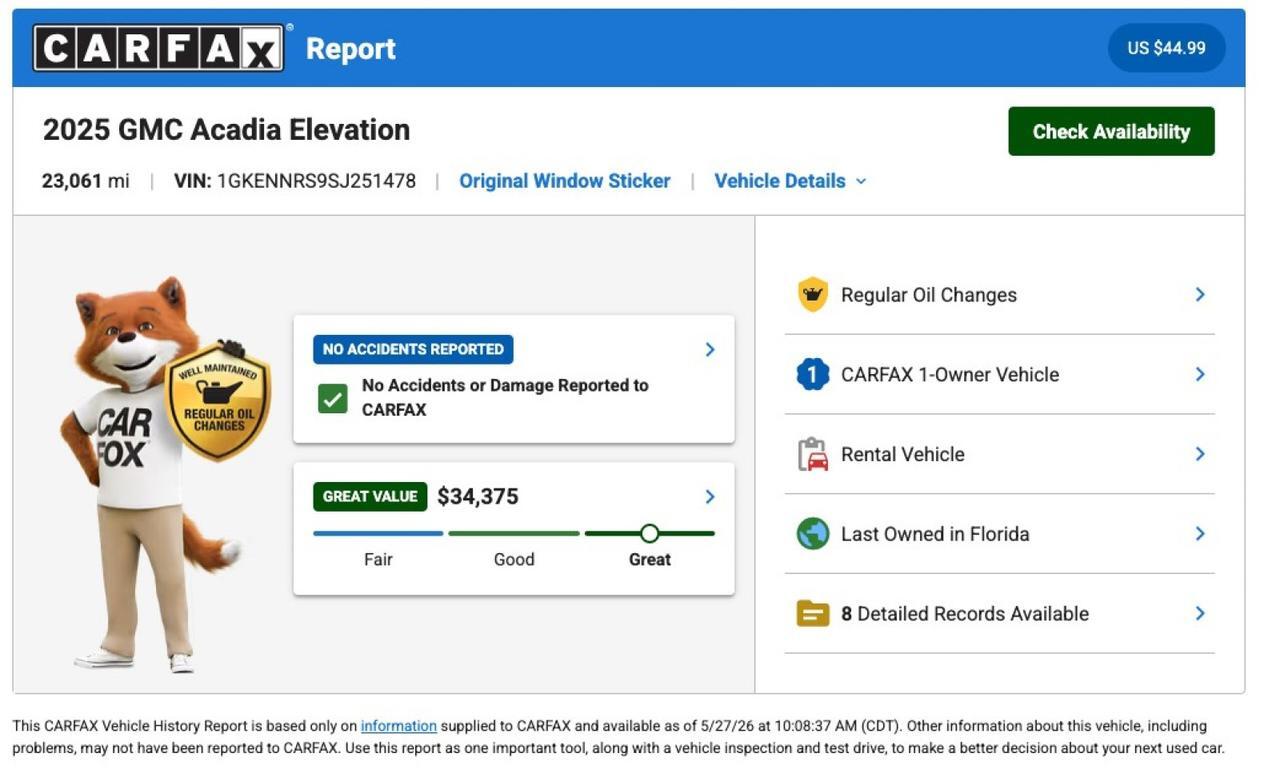Click the 23,061 mi mileage text
Image resolution: width=1280 pixels, height=769 pixels.
click(86, 181)
